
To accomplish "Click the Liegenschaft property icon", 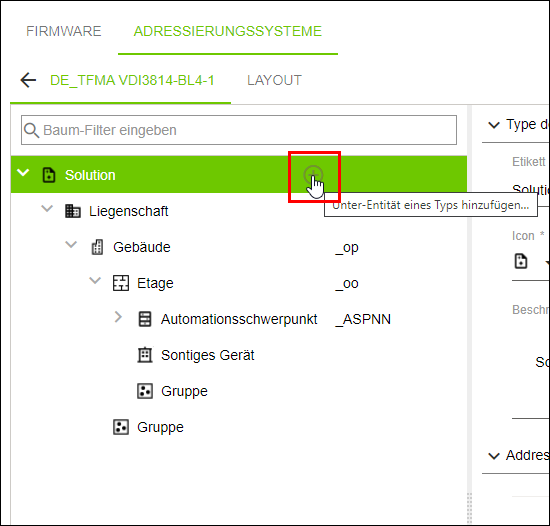I will 73,211.
